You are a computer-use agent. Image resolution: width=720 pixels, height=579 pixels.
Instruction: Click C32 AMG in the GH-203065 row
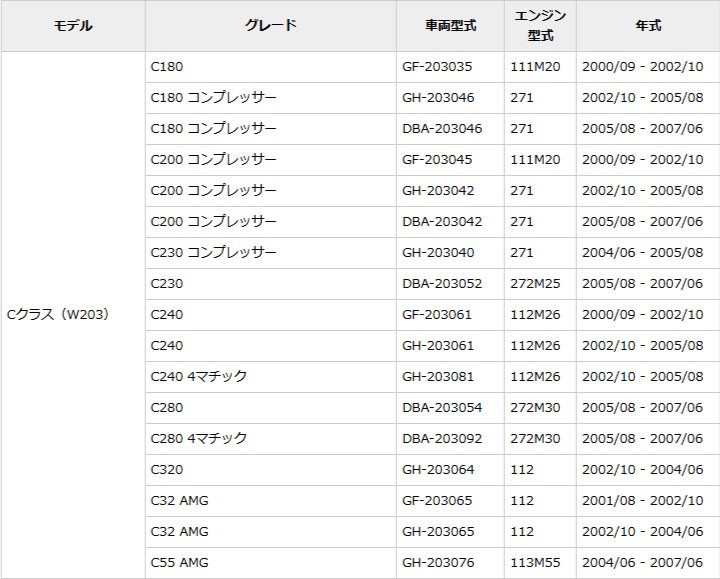(271, 532)
